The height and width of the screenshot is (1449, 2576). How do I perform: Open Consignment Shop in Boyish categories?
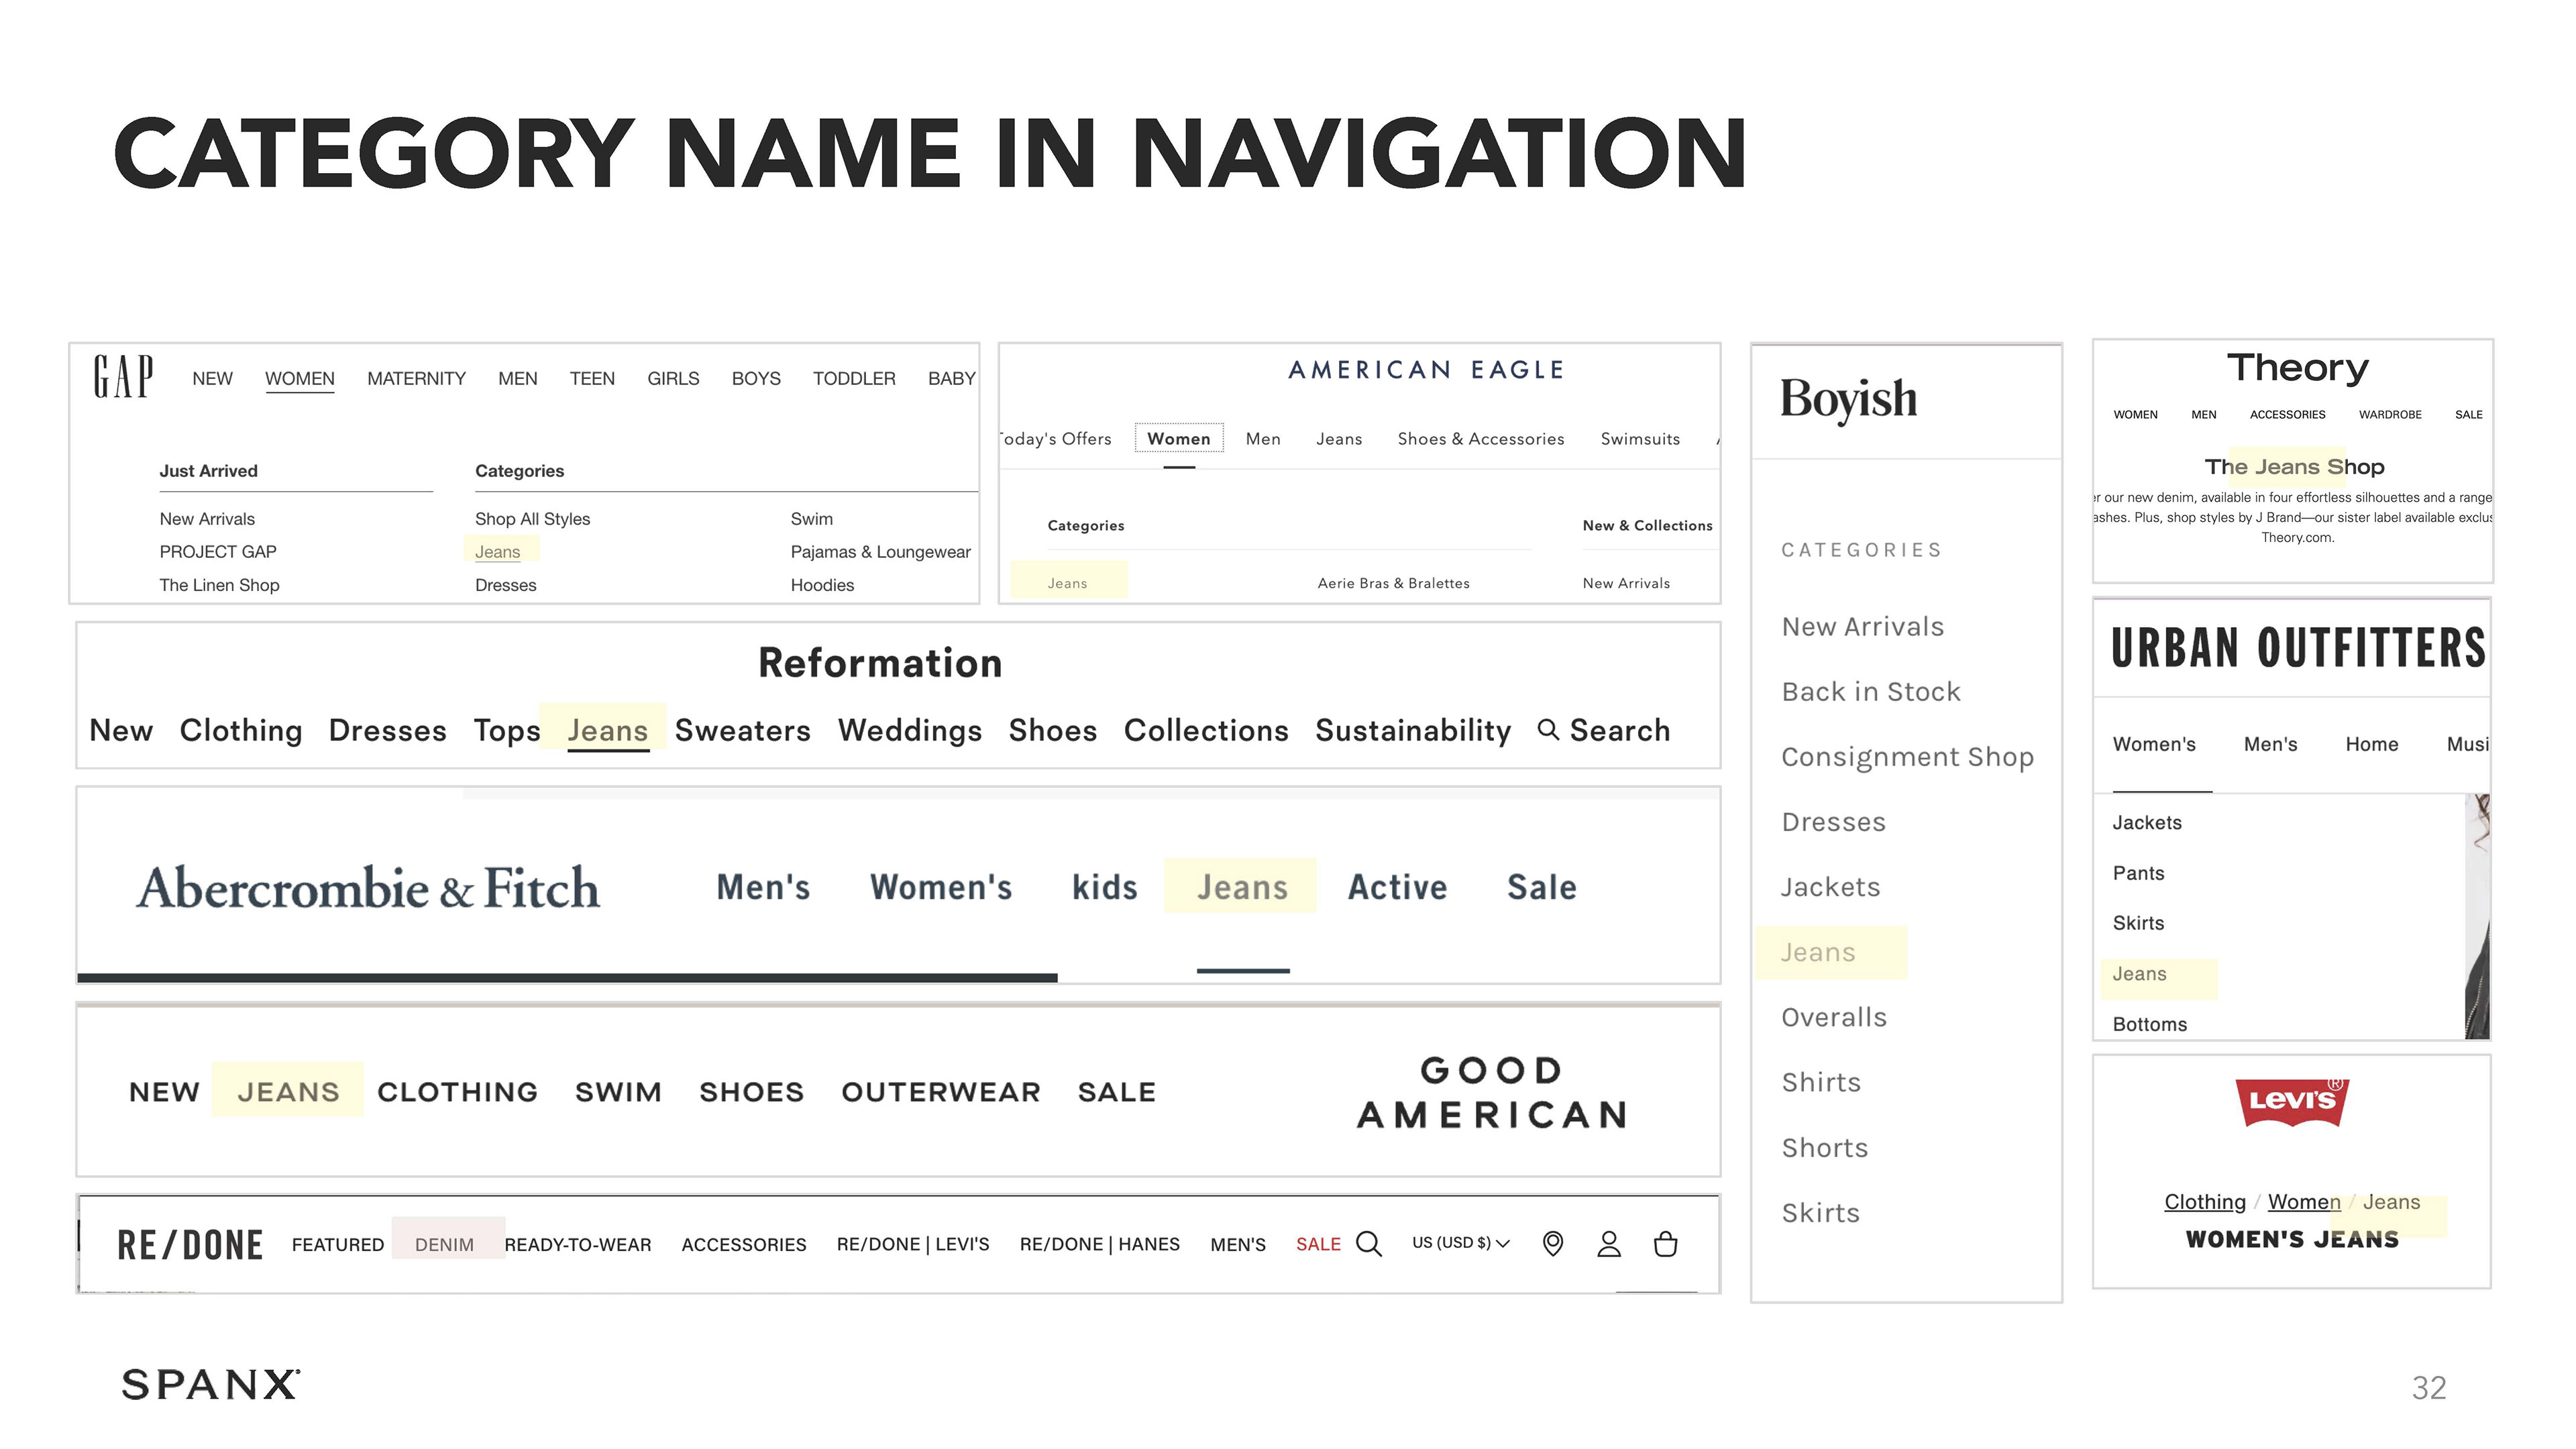pyautogui.click(x=1908, y=757)
